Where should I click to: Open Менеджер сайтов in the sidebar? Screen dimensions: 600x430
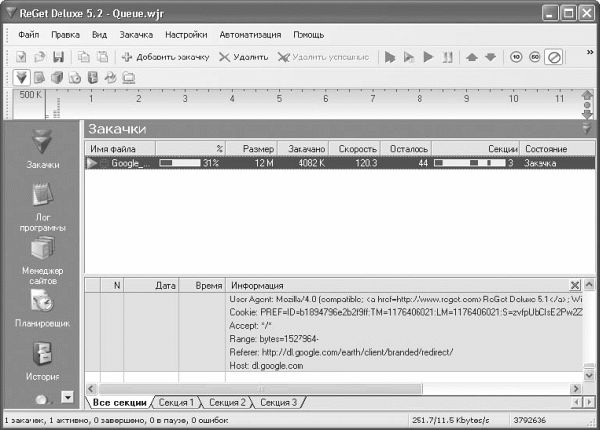[x=42, y=260]
